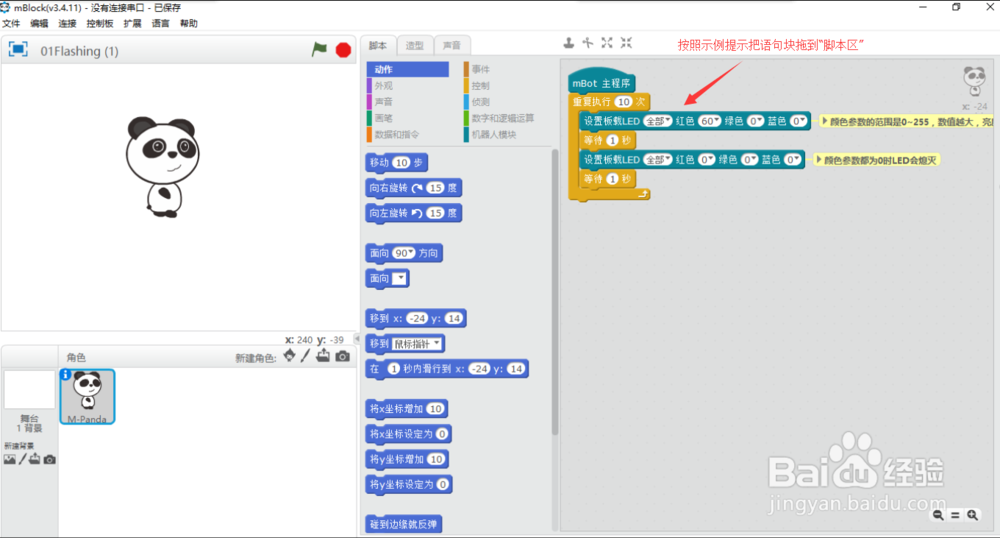Select the 动作 block category
This screenshot has height=538, width=1000.
point(408,69)
